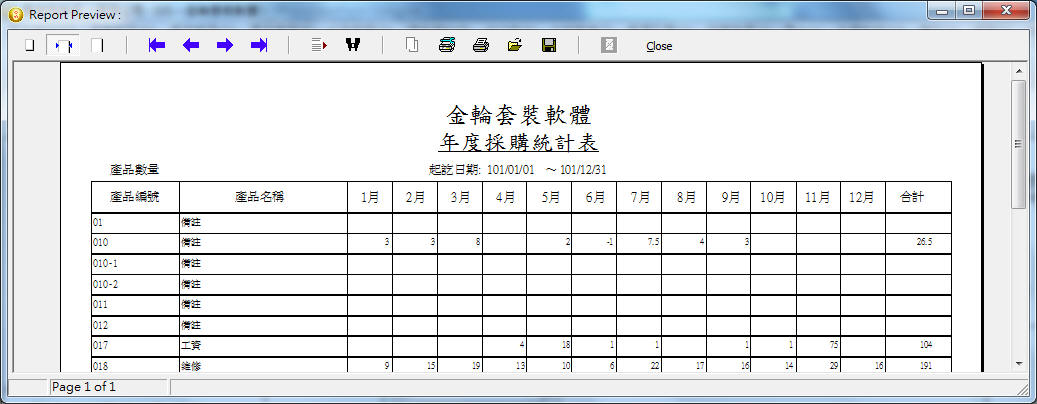Click the "產品數量" label above table
The width and height of the screenshot is (1037, 404).
[x=134, y=170]
